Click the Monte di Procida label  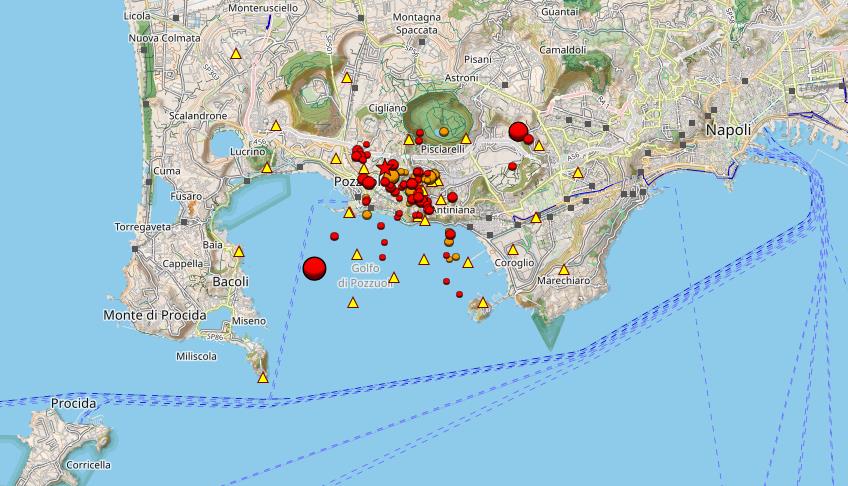[x=154, y=315]
